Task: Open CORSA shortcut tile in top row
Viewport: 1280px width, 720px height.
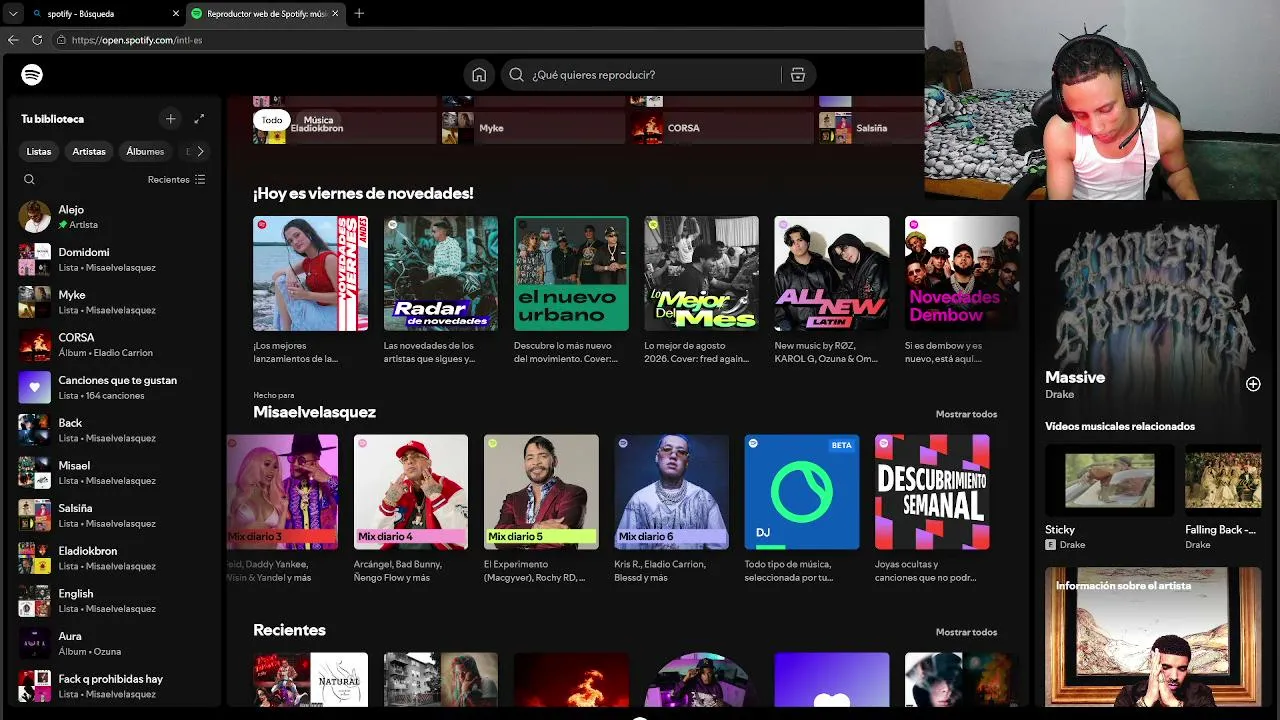Action: (721, 128)
